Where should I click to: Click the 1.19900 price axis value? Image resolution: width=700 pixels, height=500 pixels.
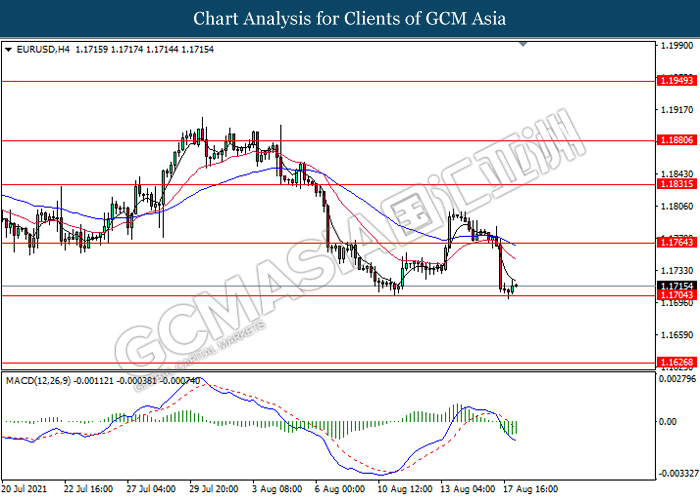click(x=677, y=46)
